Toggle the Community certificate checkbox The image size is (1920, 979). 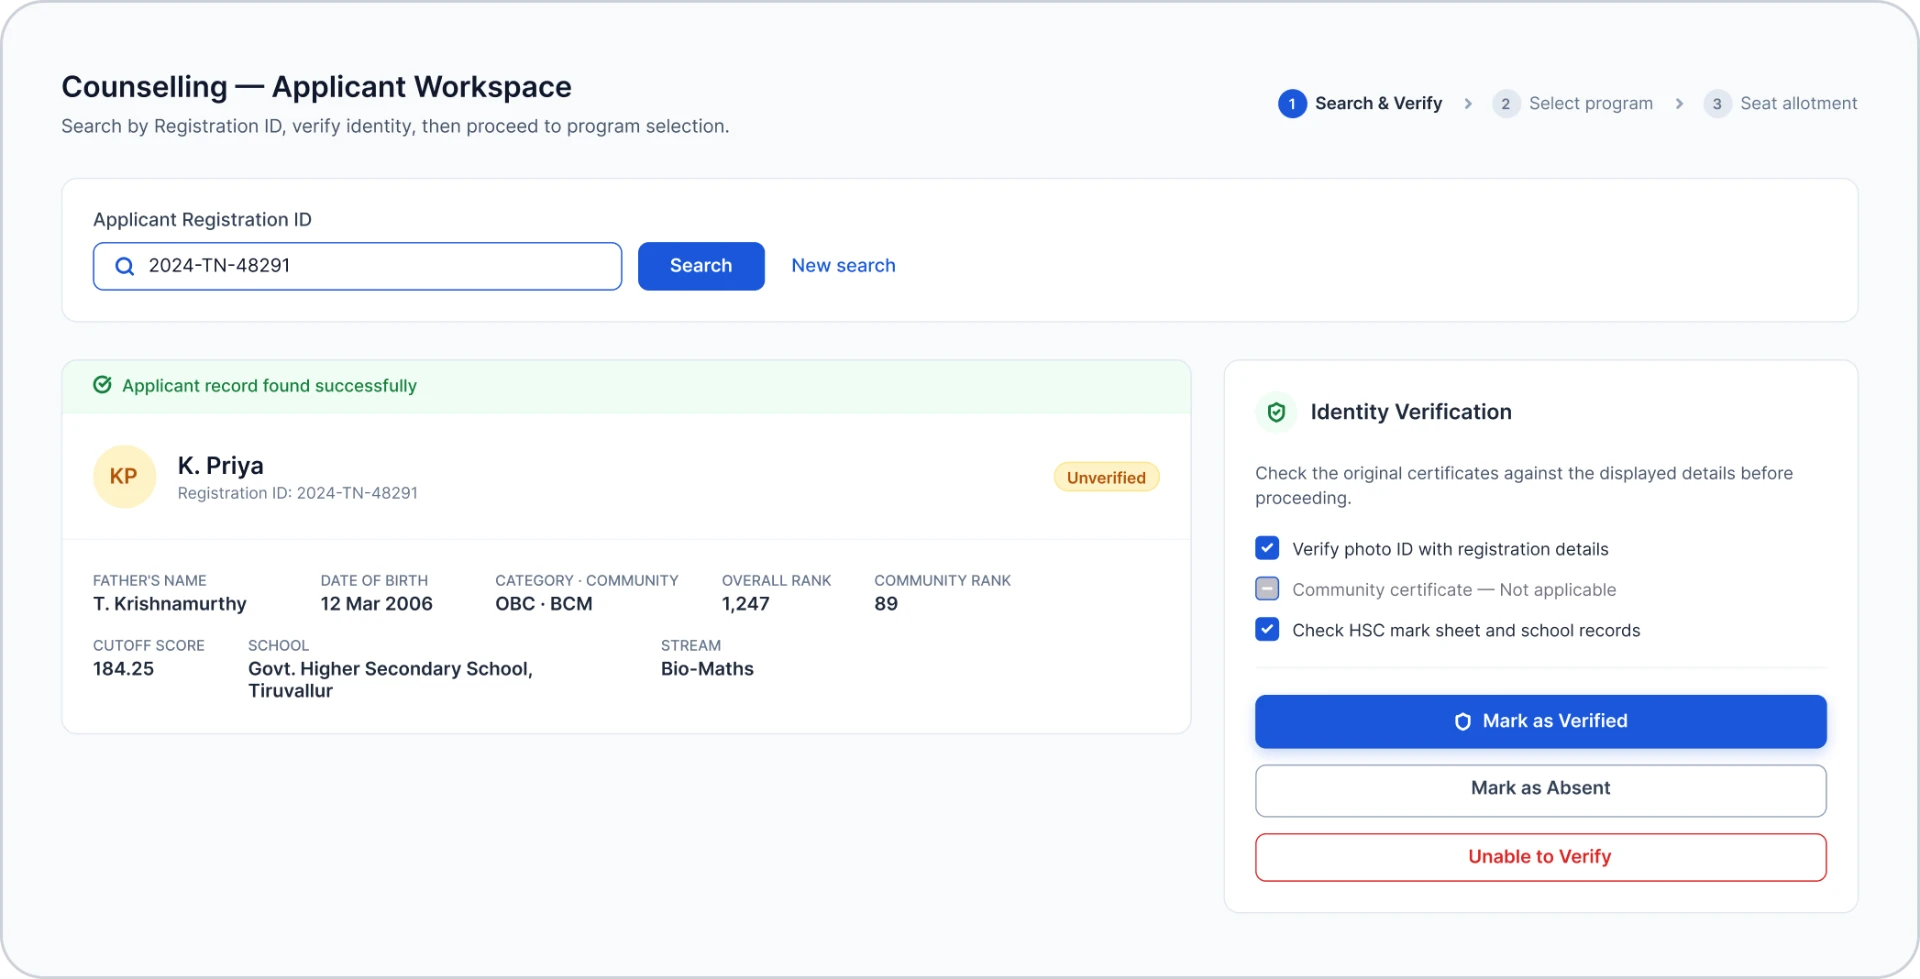pos(1267,589)
